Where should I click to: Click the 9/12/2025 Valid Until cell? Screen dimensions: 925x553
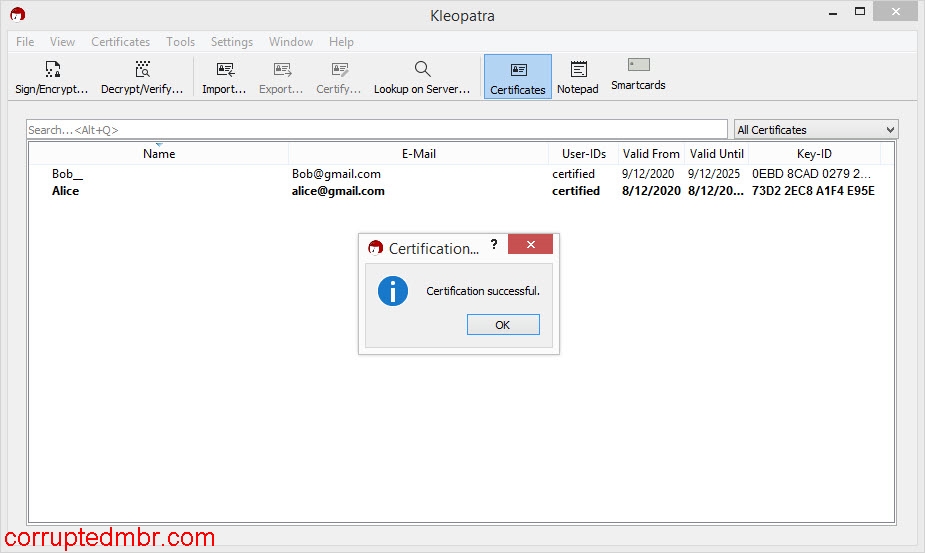click(x=714, y=174)
